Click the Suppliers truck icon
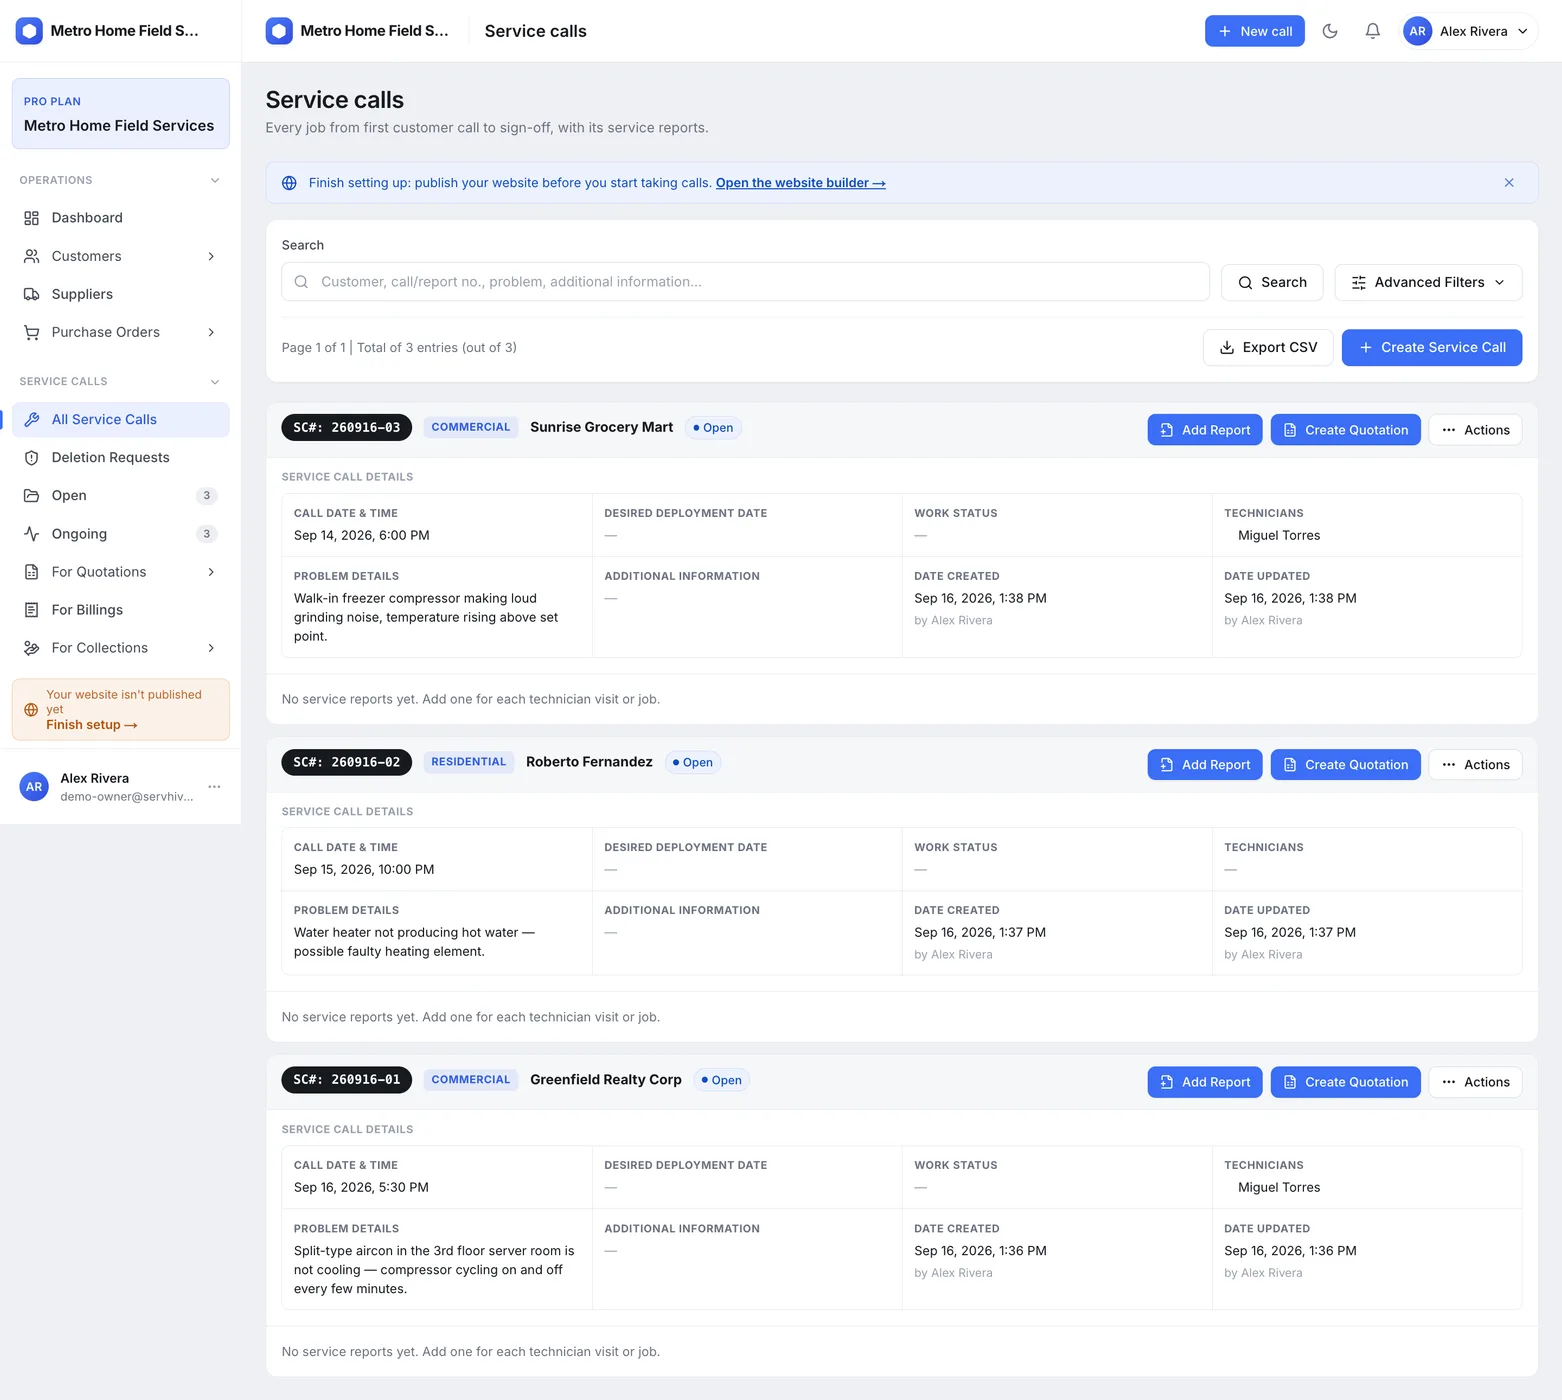 32,294
